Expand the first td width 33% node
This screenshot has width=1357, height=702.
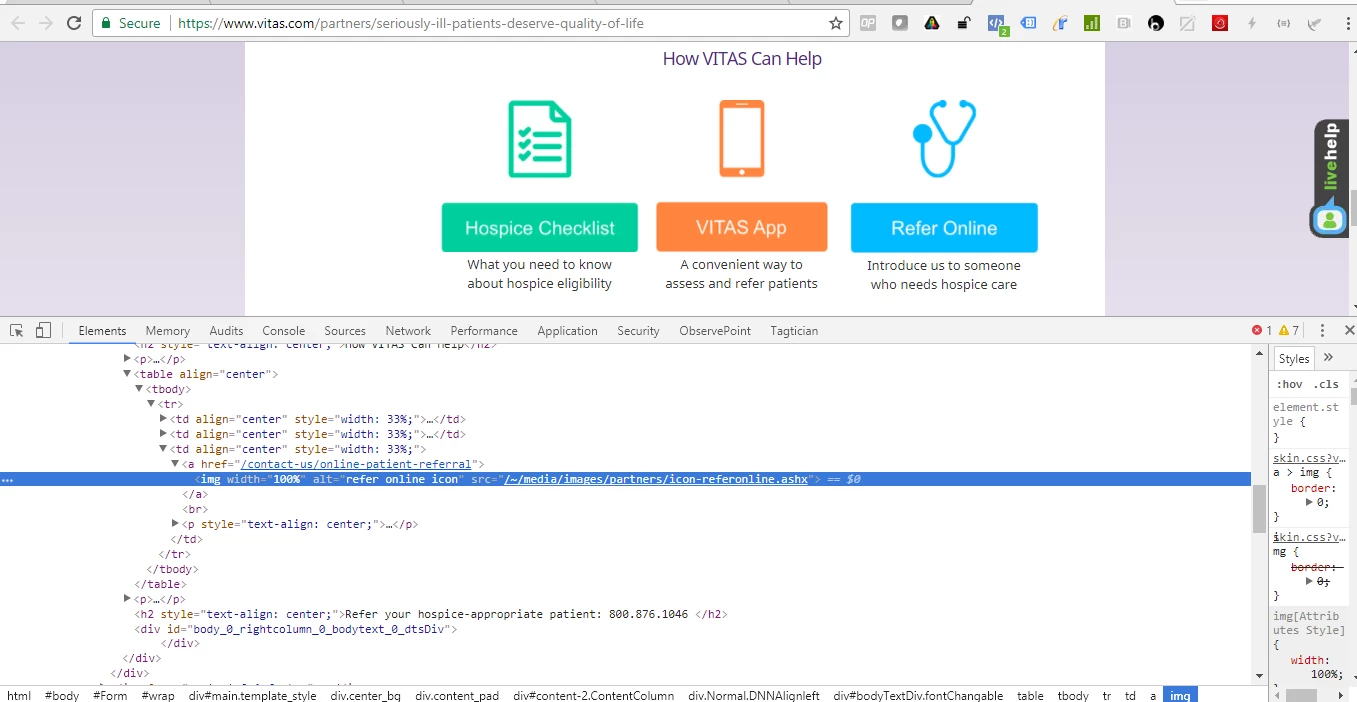pos(163,419)
